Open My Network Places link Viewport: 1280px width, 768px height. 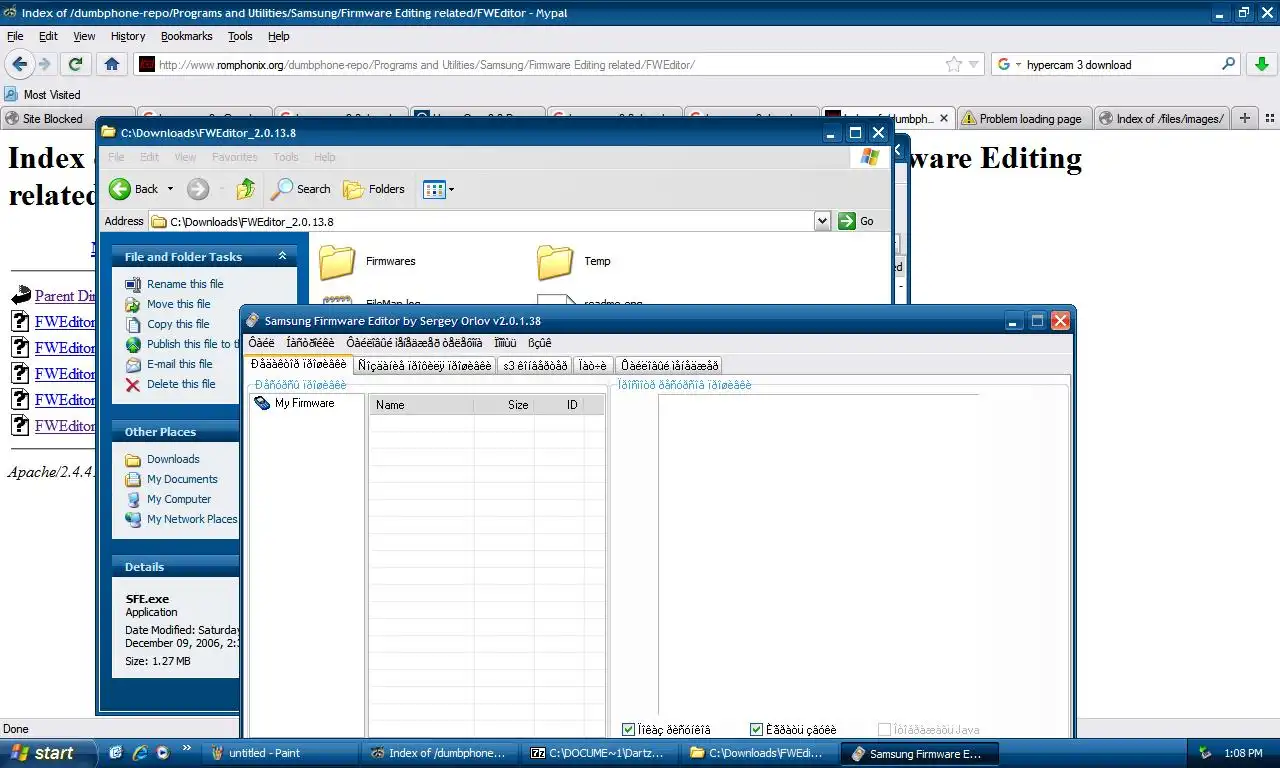(x=192, y=519)
